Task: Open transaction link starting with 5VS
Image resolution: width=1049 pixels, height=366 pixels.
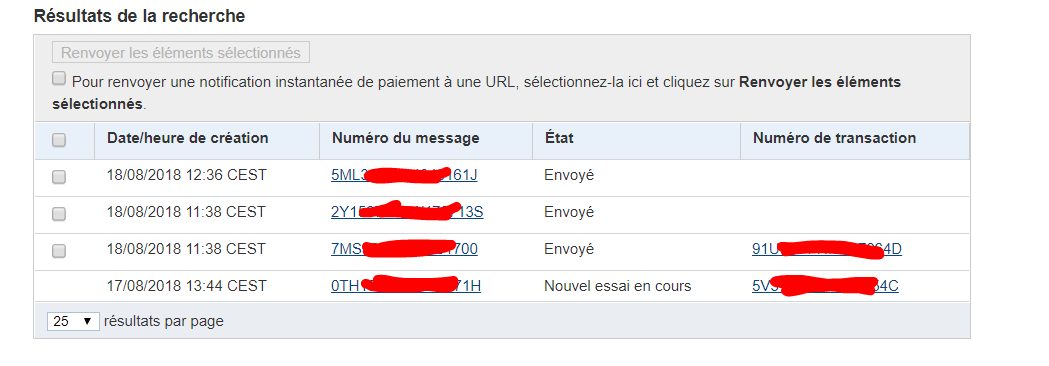Action: (825, 286)
